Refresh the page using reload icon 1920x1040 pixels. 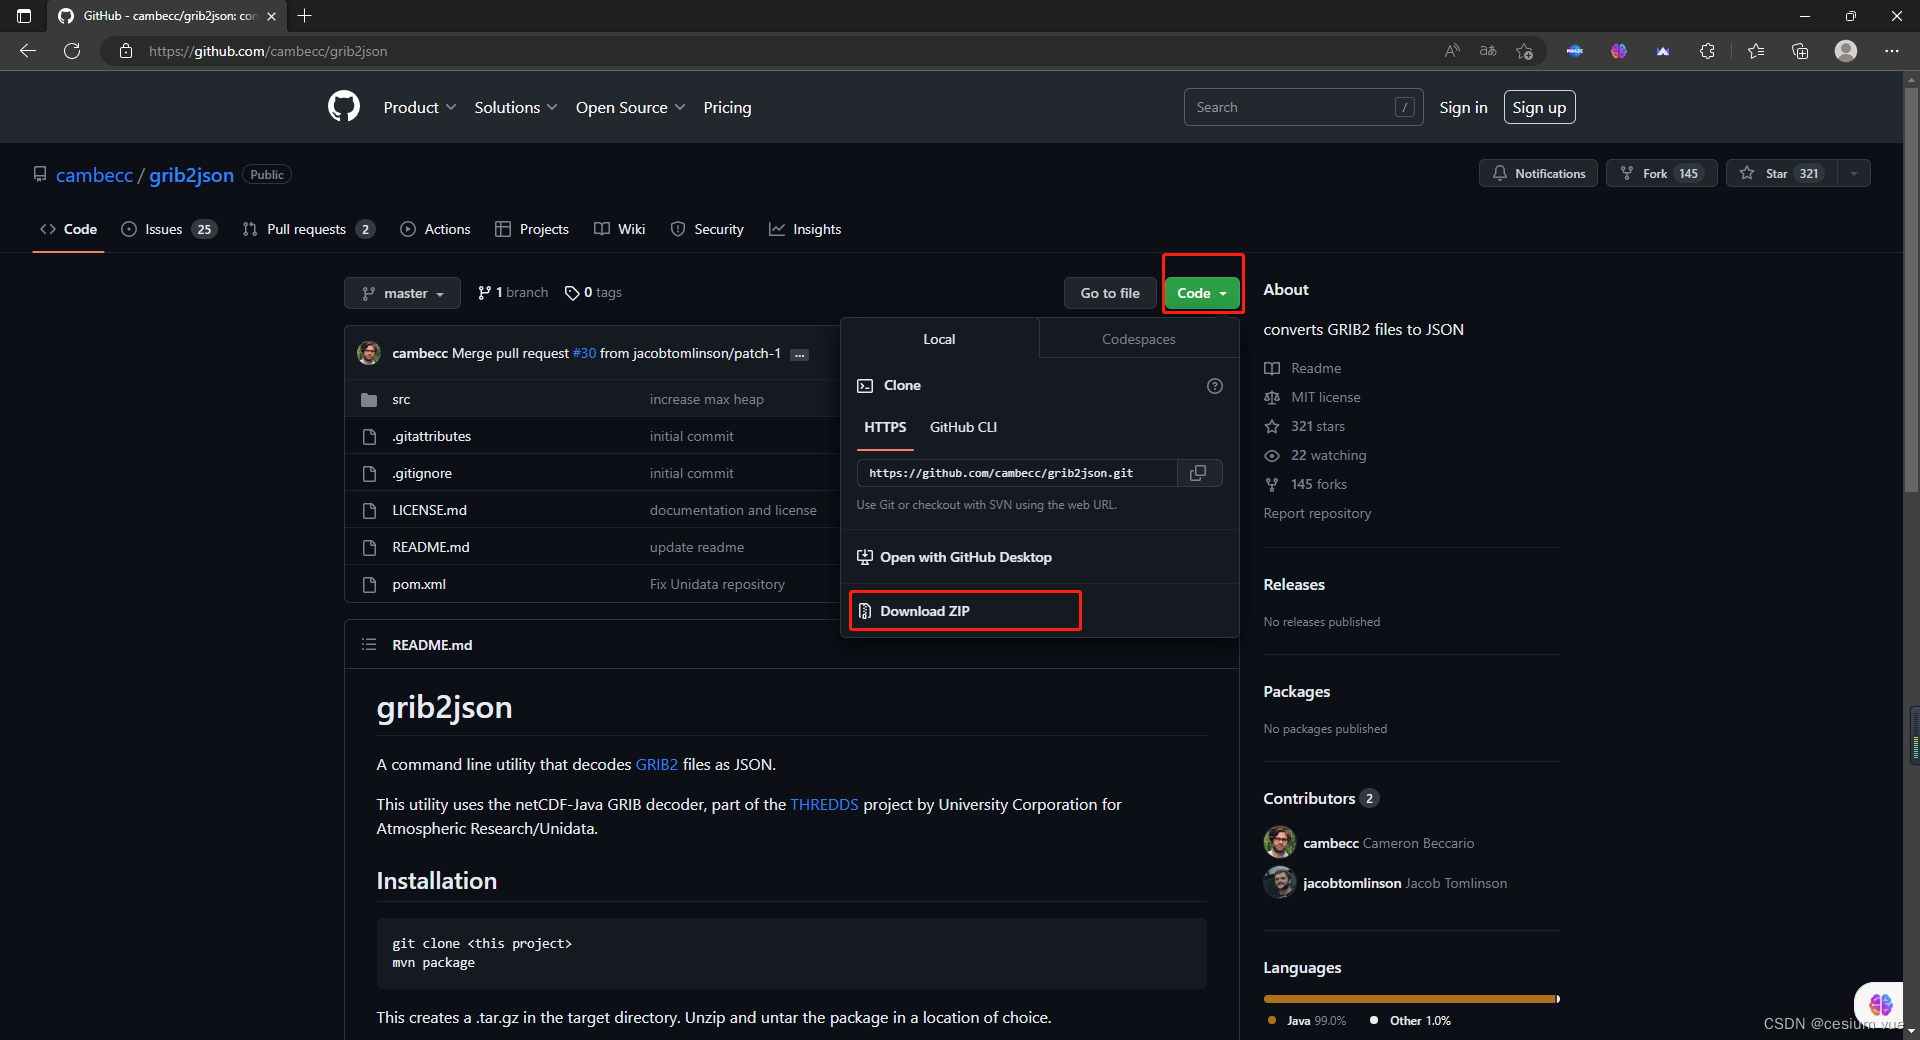pyautogui.click(x=72, y=51)
